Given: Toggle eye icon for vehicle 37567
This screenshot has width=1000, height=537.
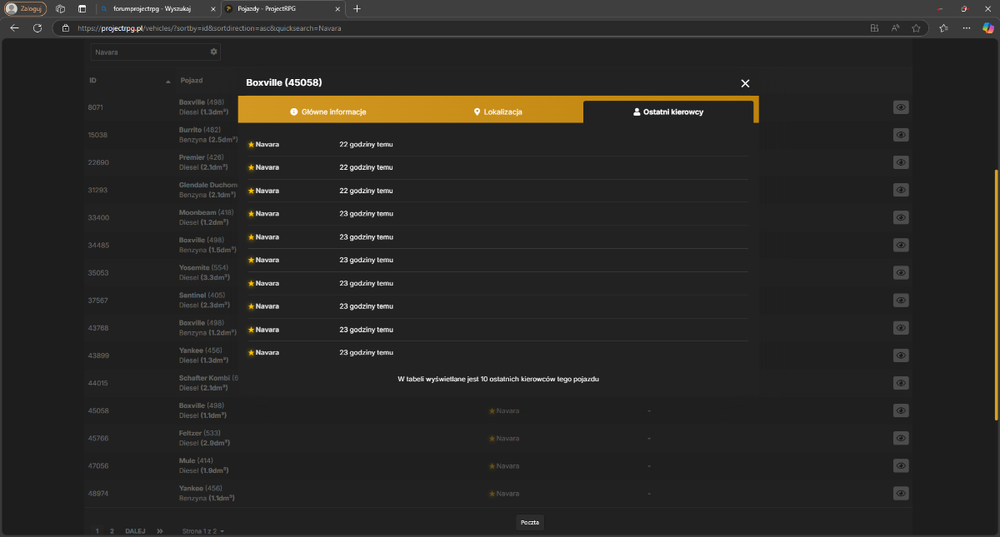Looking at the screenshot, I should point(901,300).
